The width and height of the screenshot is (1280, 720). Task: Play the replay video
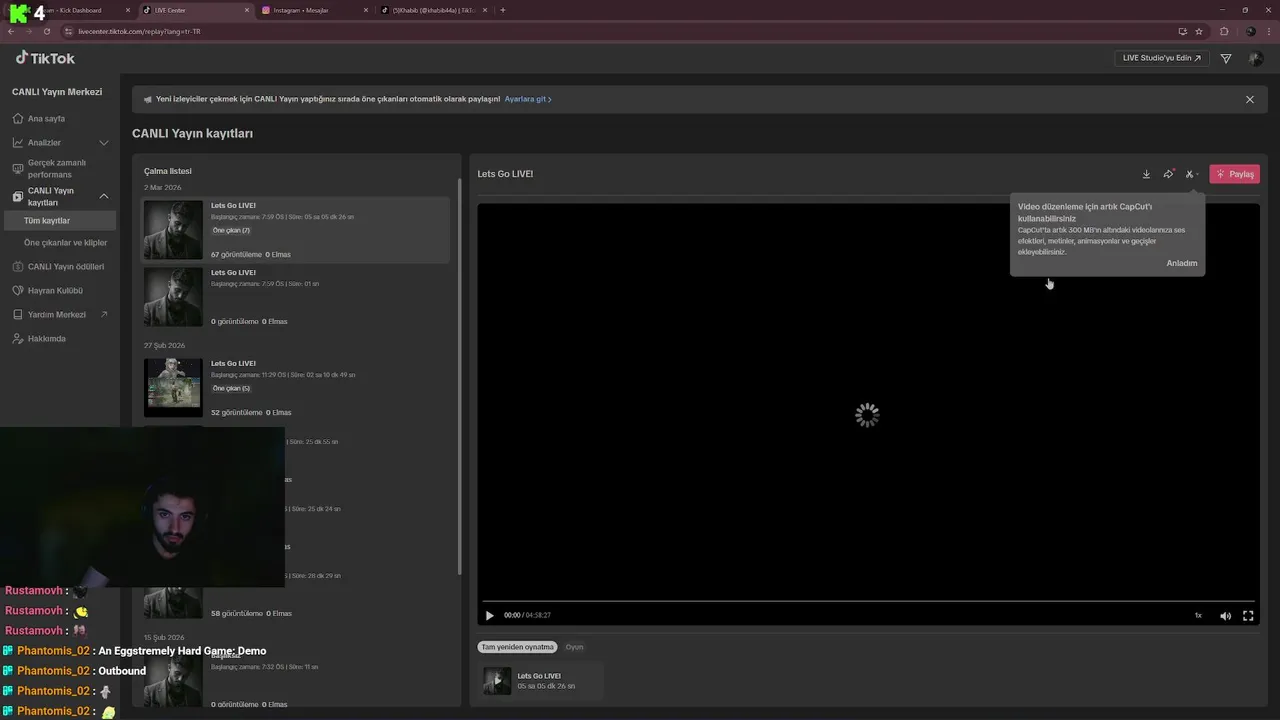(x=489, y=616)
